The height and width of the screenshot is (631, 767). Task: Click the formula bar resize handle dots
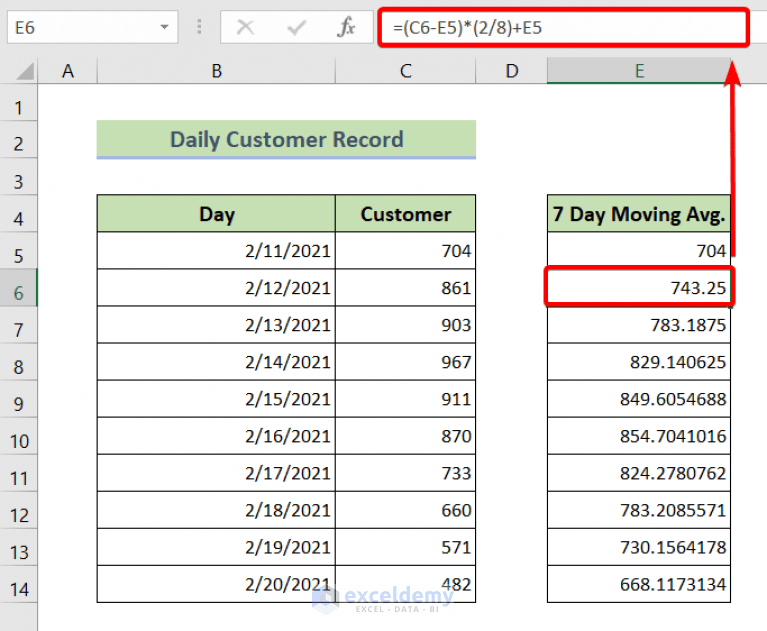pyautogui.click(x=199, y=27)
